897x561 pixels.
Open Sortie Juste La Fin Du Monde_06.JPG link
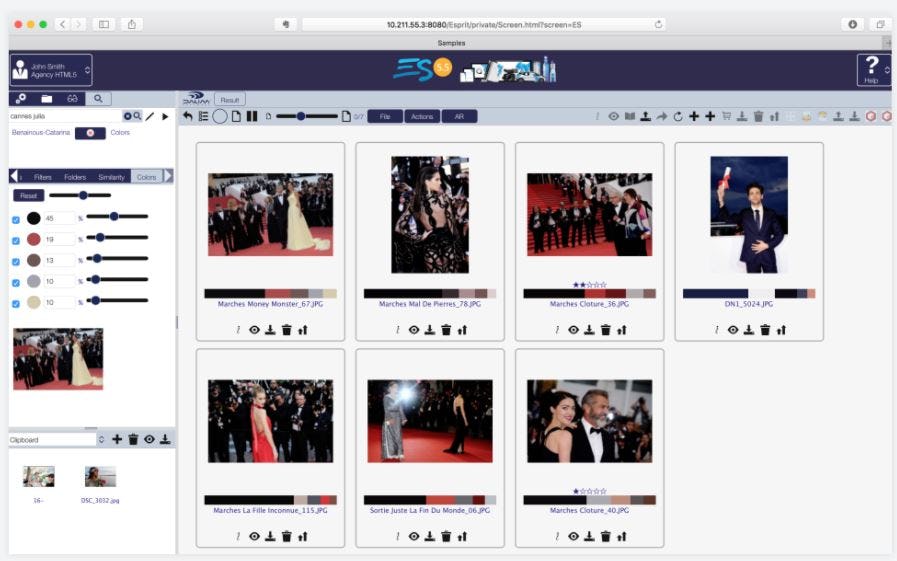click(x=430, y=511)
